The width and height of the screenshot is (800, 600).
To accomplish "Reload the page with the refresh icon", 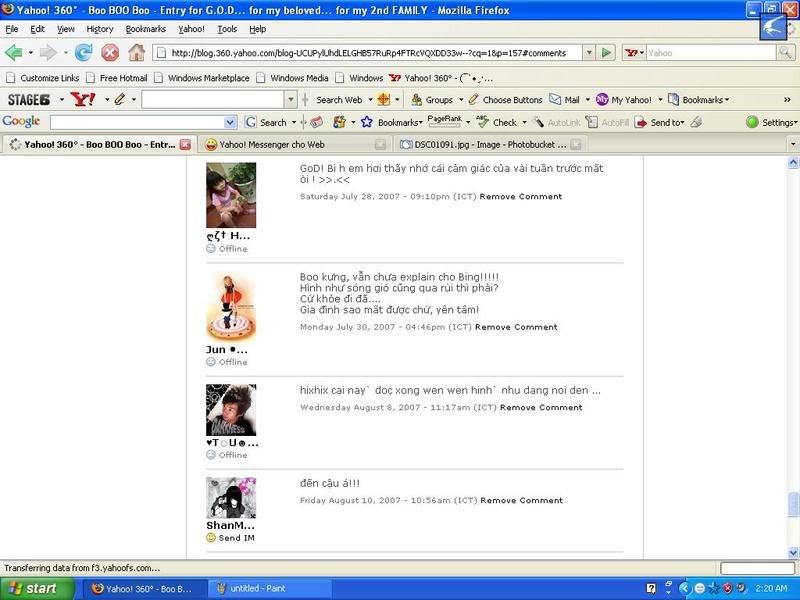I will click(x=84, y=53).
